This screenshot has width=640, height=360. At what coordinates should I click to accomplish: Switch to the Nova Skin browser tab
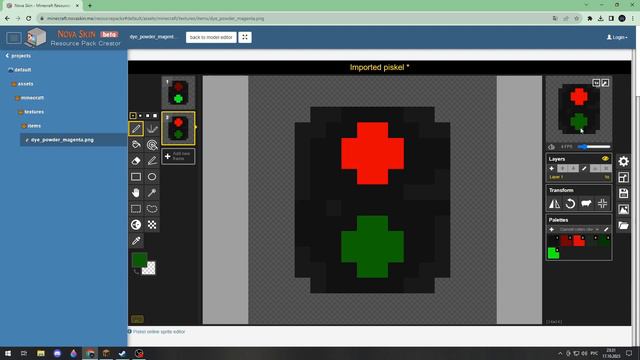[x=42, y=6]
